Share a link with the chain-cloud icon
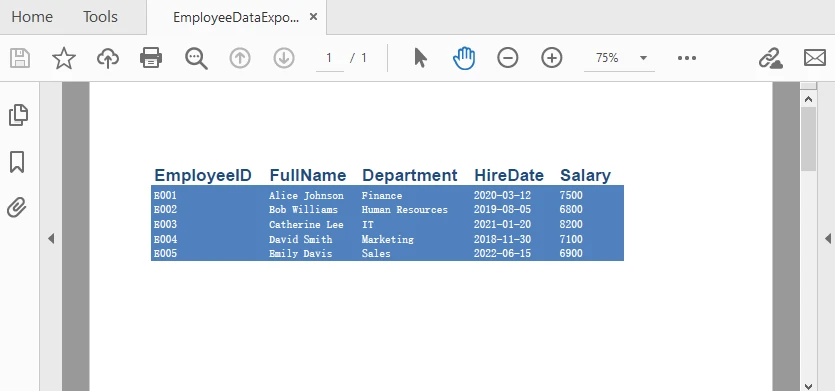Screen dimensions: 835x391 point(771,58)
